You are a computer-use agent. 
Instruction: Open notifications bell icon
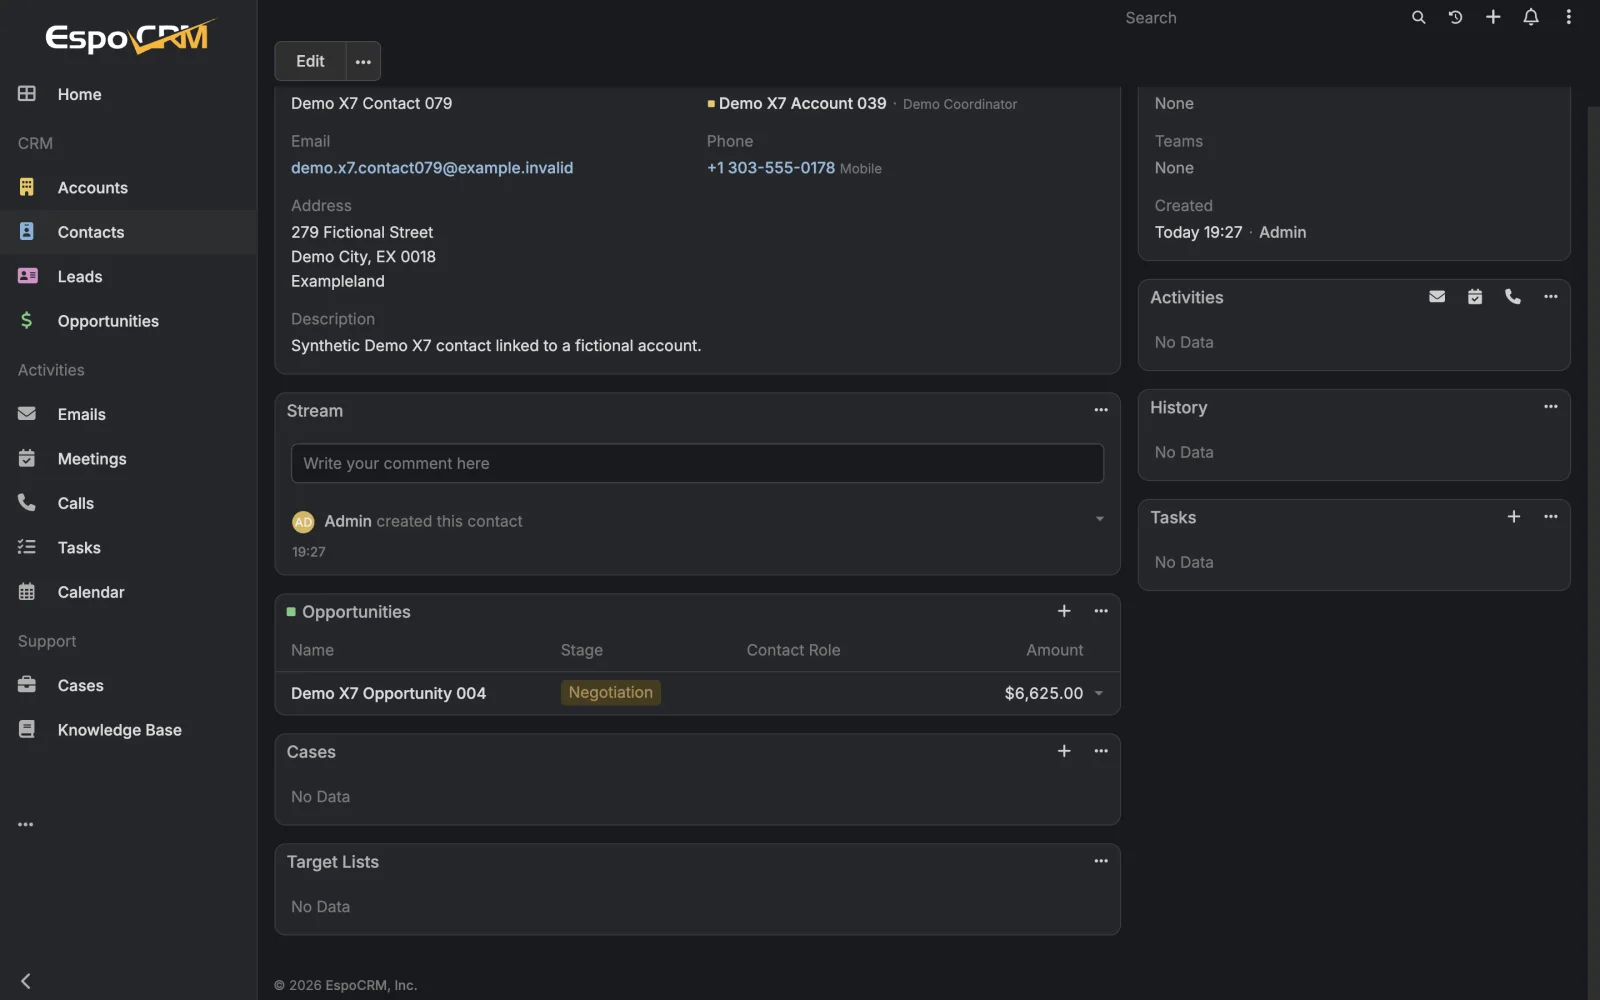pos(1531,17)
